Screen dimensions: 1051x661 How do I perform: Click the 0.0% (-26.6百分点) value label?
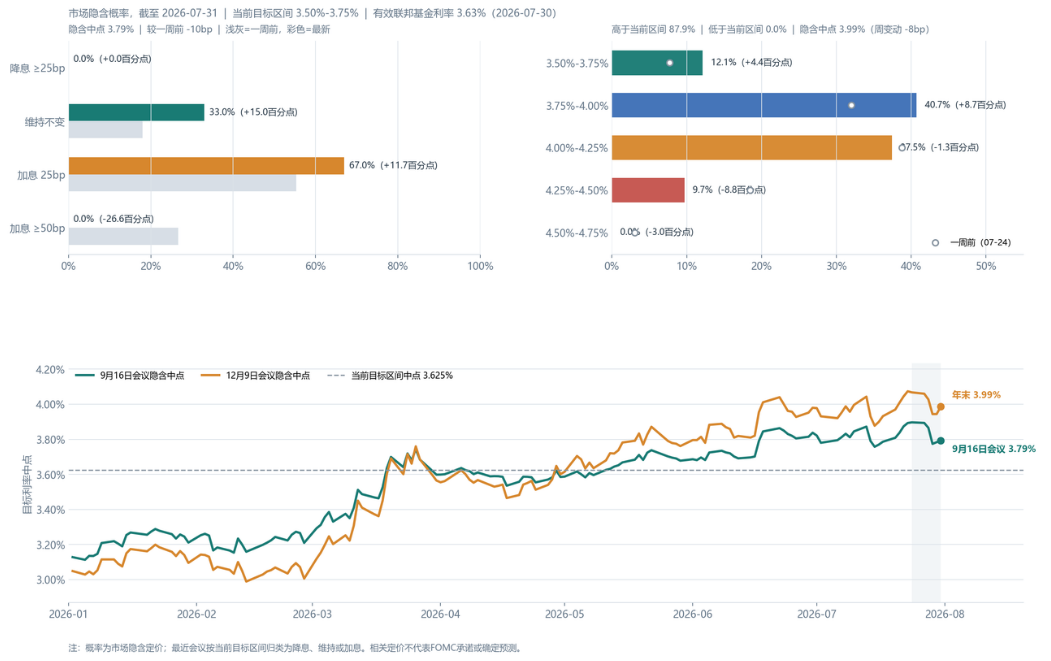click(113, 219)
